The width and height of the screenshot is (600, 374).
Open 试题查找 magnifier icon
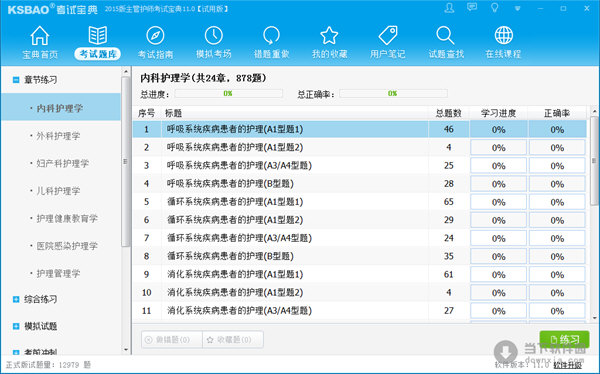pyautogui.click(x=445, y=36)
